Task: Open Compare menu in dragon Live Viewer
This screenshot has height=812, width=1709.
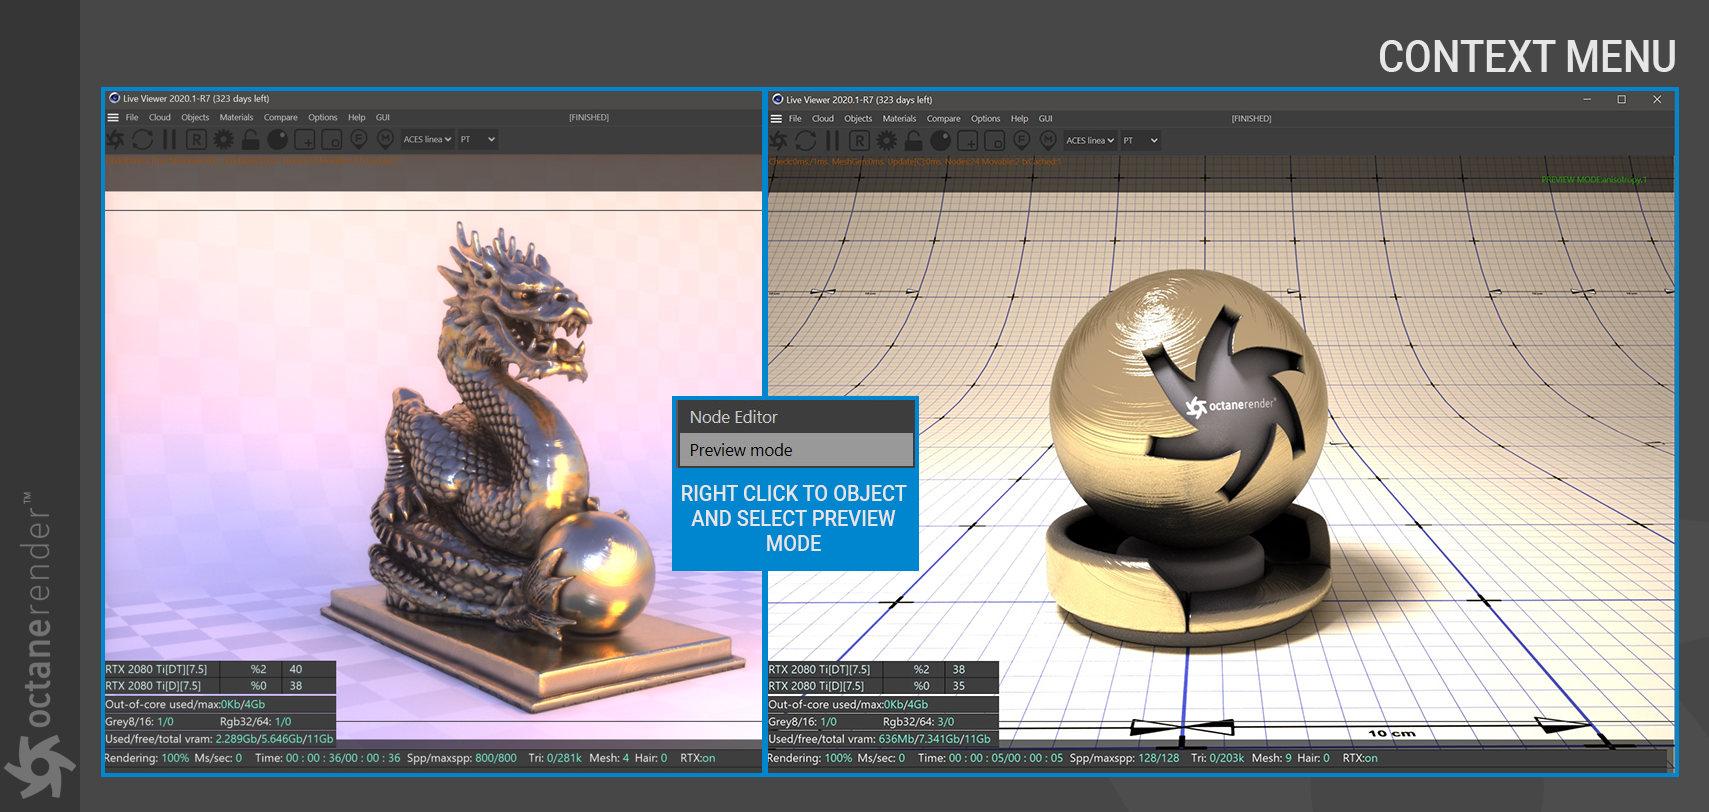Action: [x=281, y=118]
